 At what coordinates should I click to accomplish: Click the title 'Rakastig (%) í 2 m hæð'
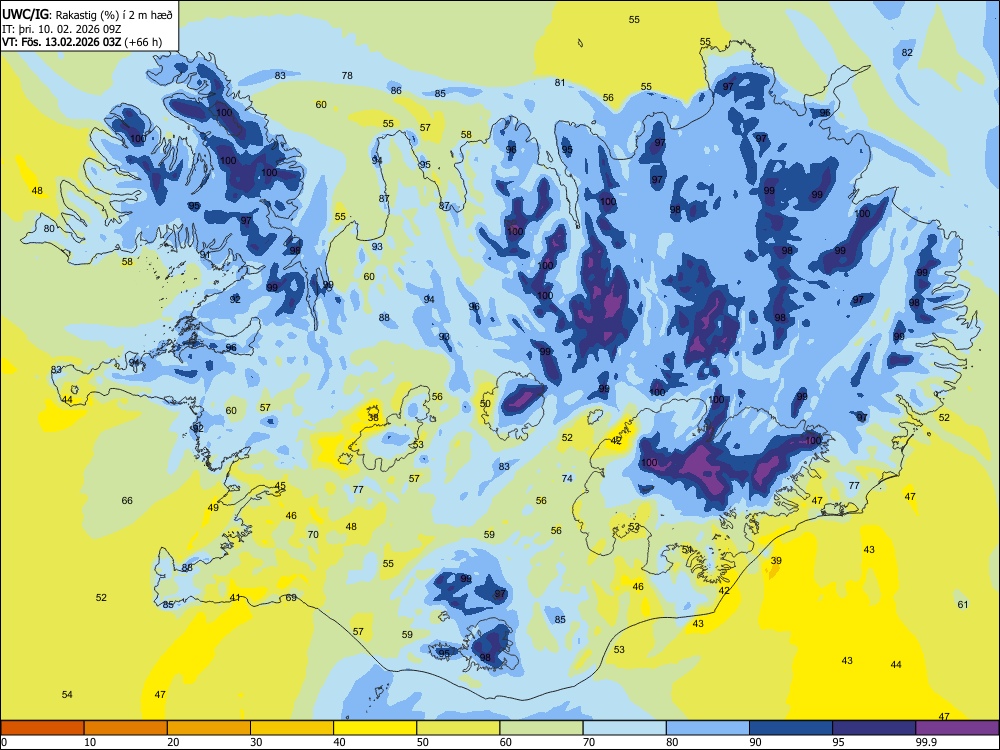click(x=114, y=14)
